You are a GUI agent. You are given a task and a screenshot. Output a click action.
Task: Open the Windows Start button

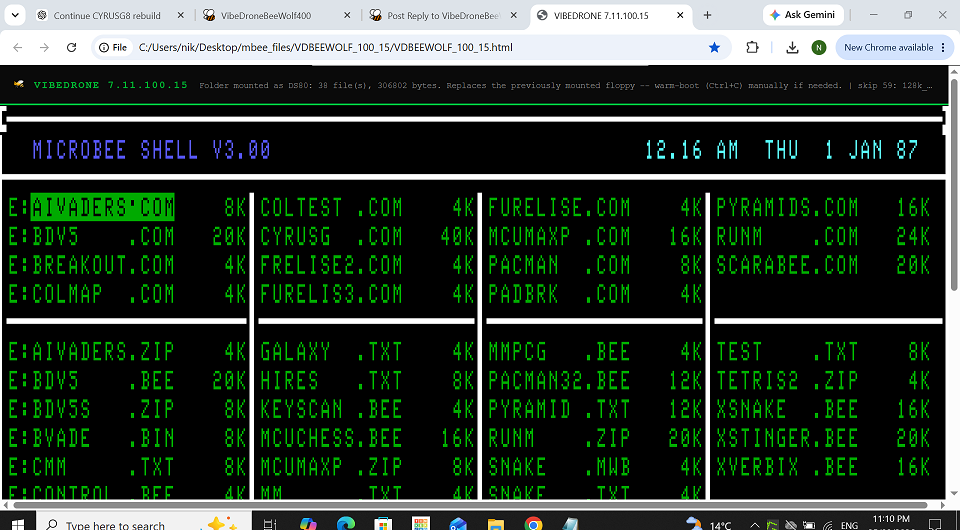click(17, 523)
